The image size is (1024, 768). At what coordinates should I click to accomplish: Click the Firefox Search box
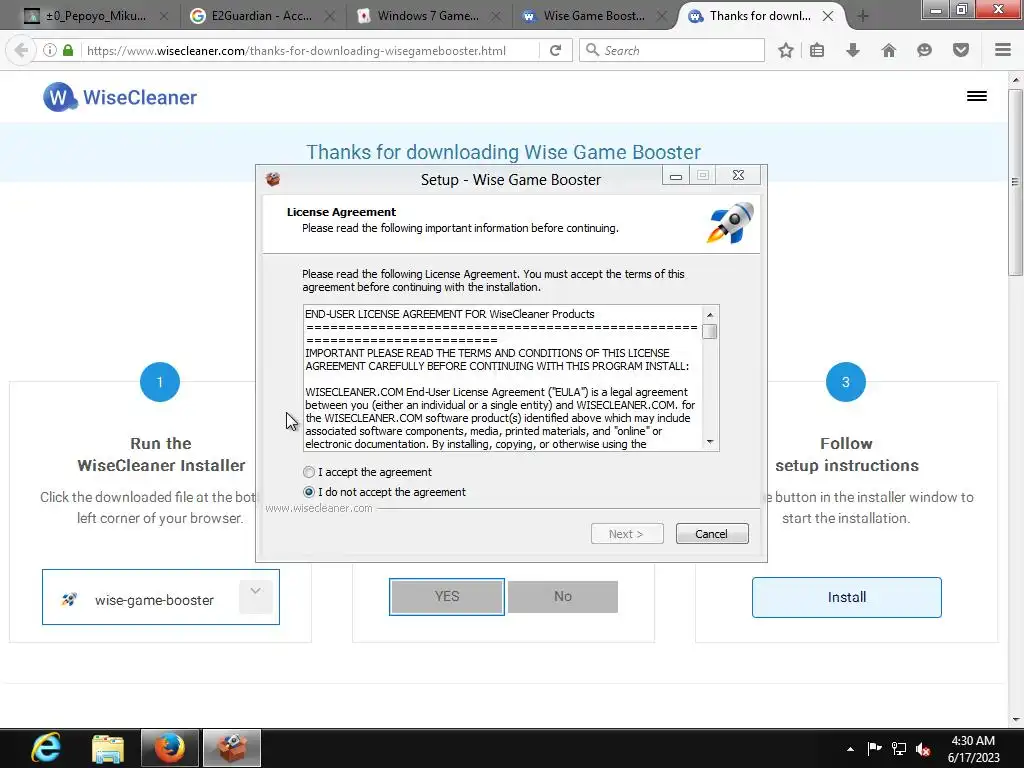pos(672,50)
